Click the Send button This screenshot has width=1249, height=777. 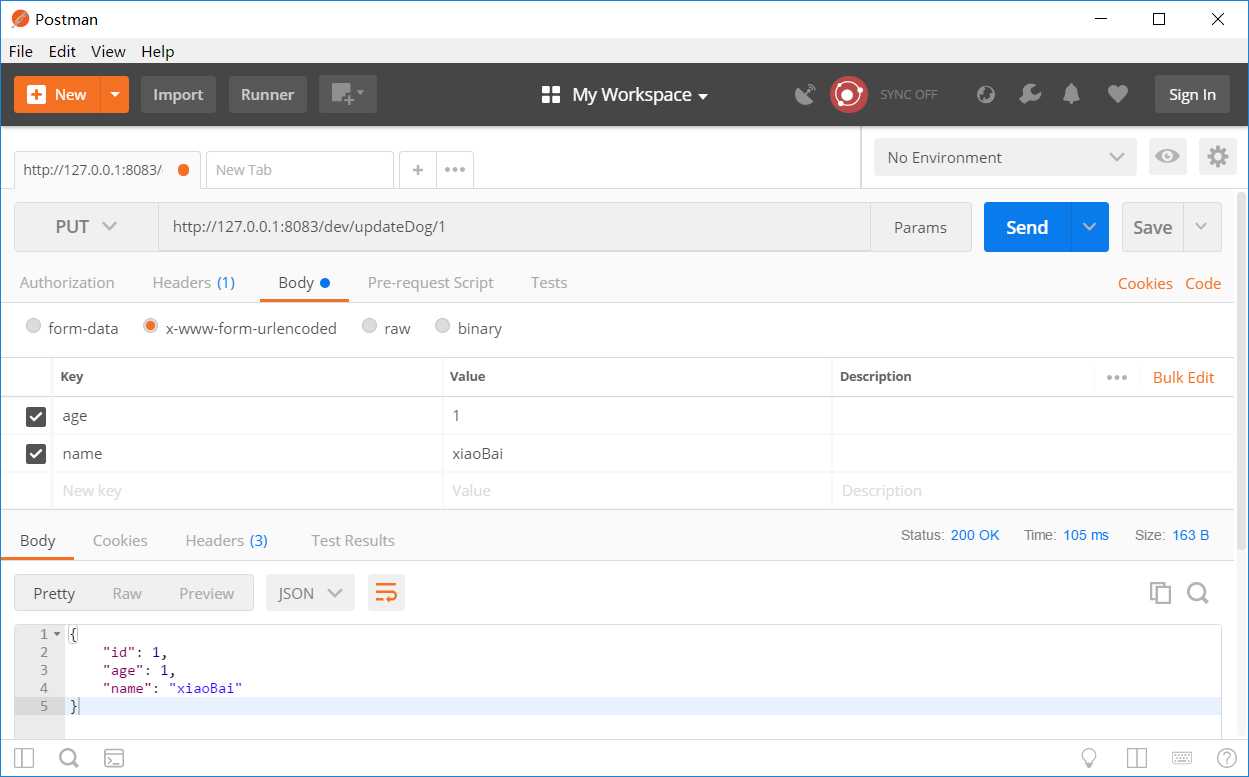[1027, 227]
